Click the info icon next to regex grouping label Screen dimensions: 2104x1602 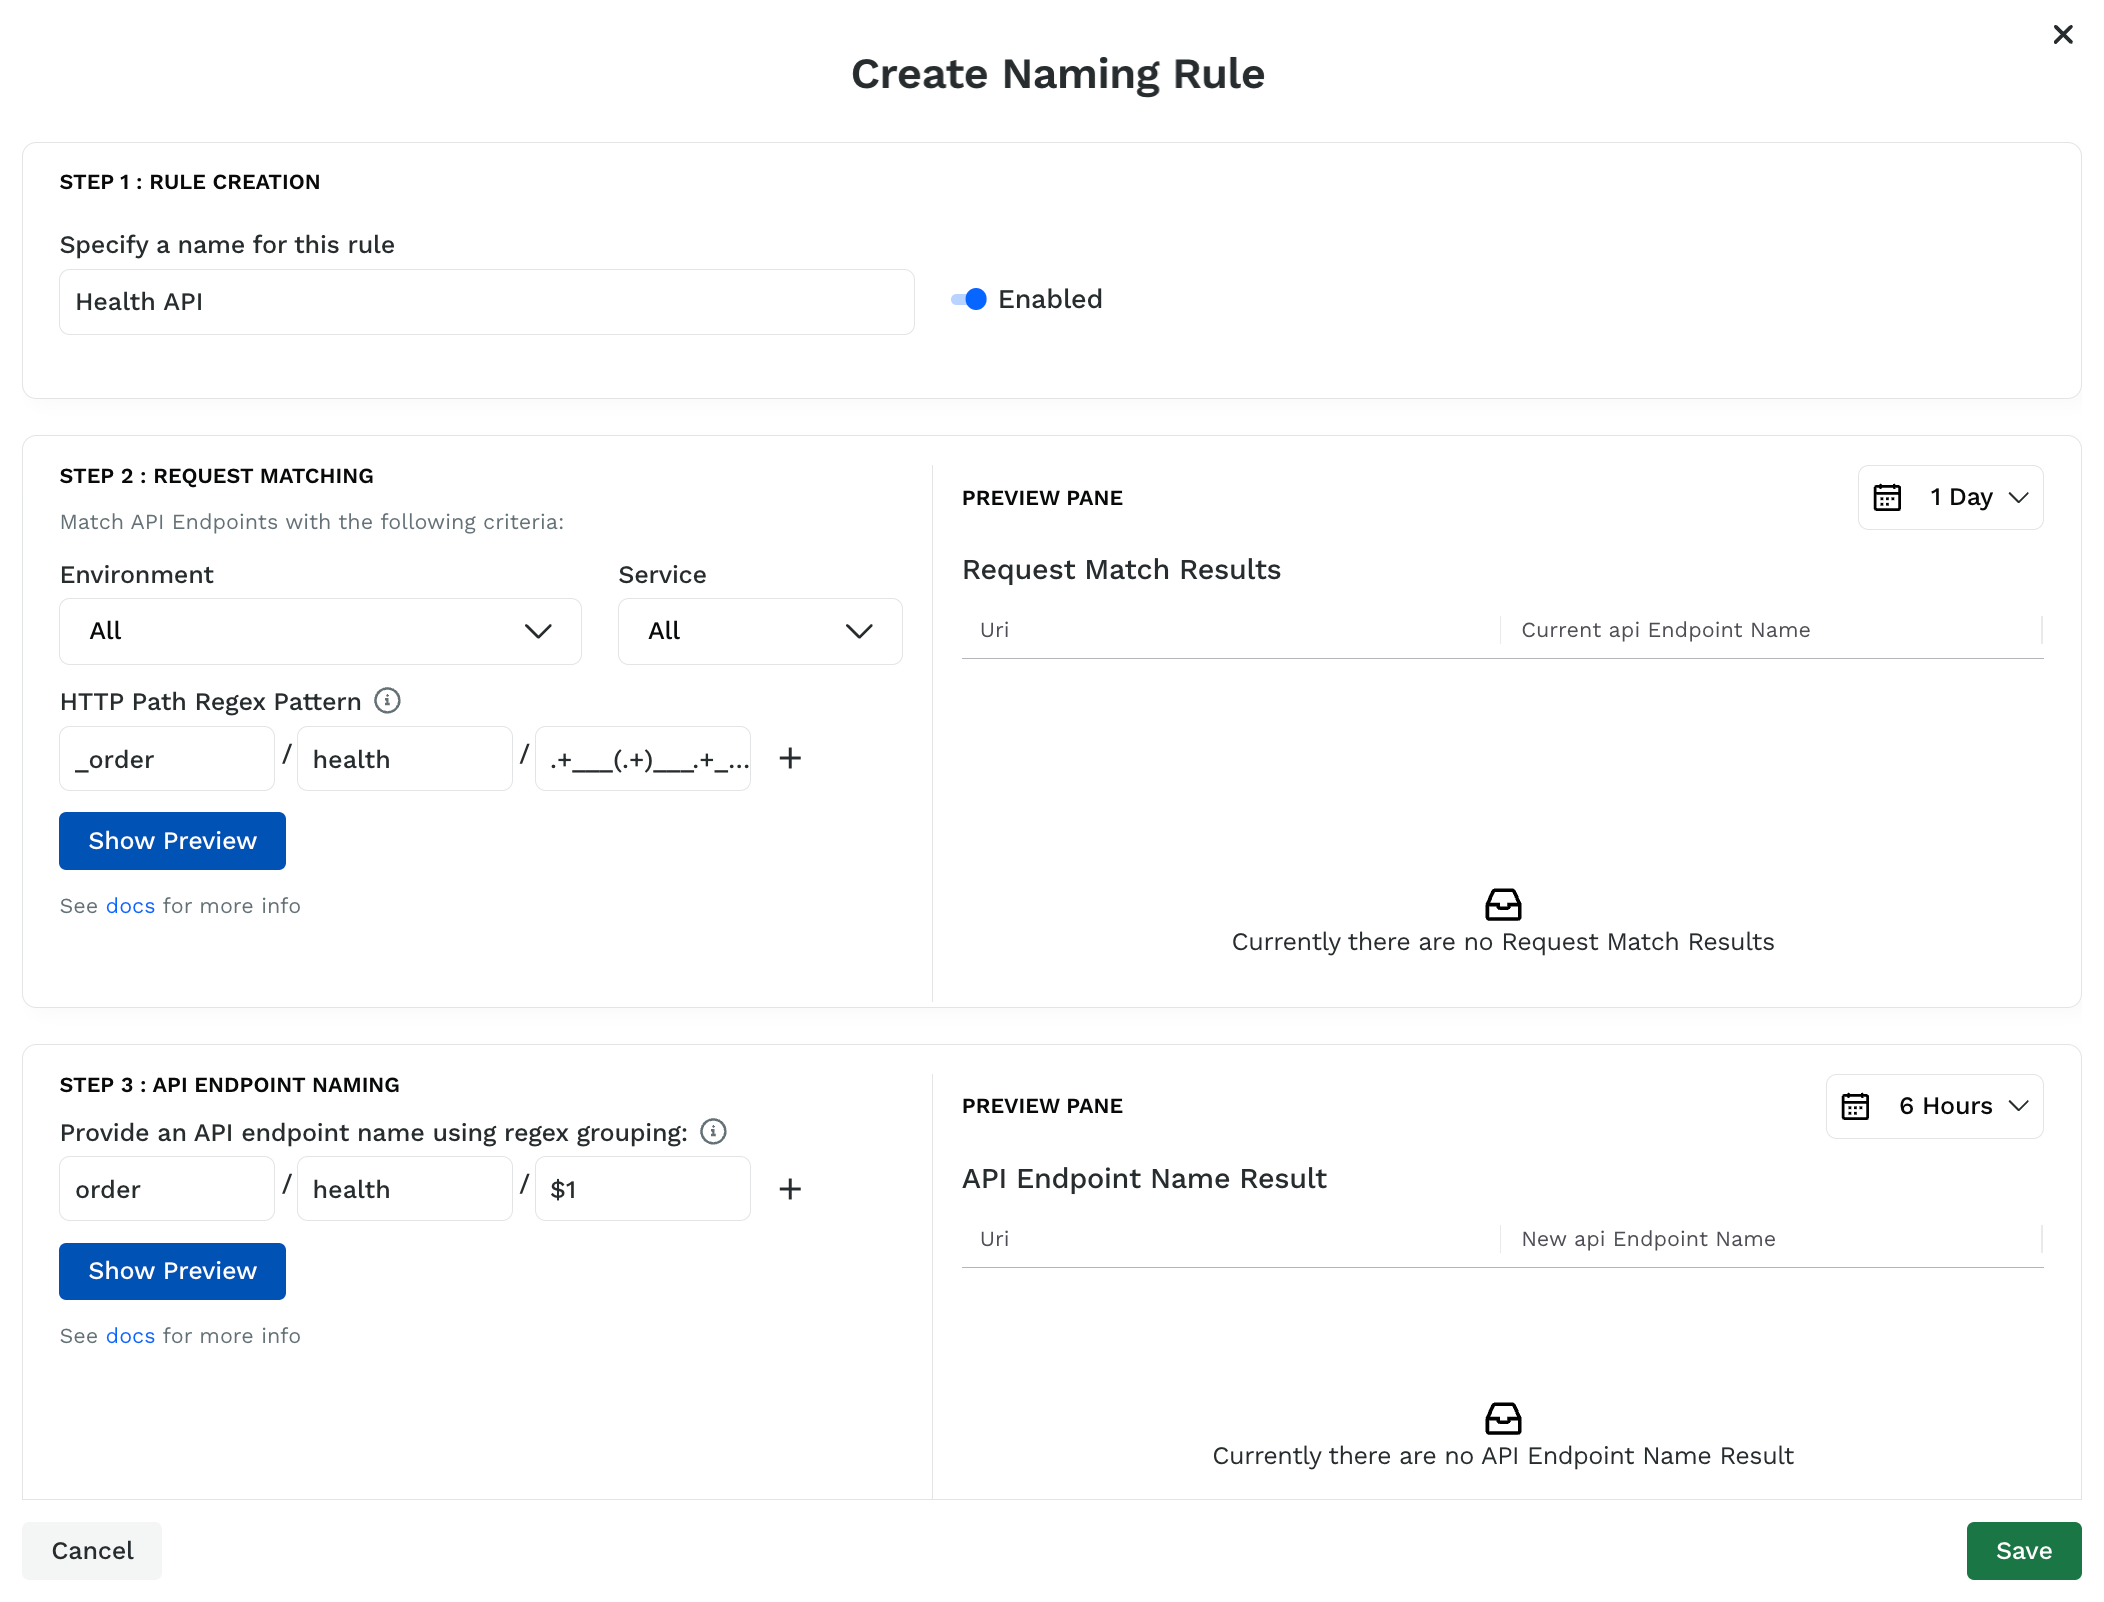713,1132
